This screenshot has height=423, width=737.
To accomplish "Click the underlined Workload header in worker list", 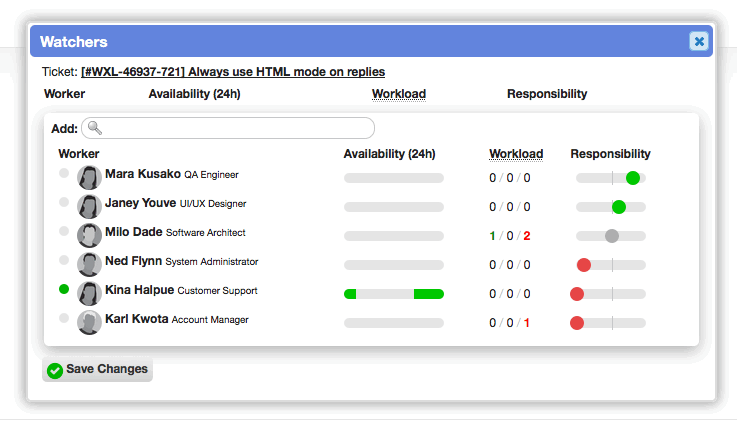I will pyautogui.click(x=516, y=154).
